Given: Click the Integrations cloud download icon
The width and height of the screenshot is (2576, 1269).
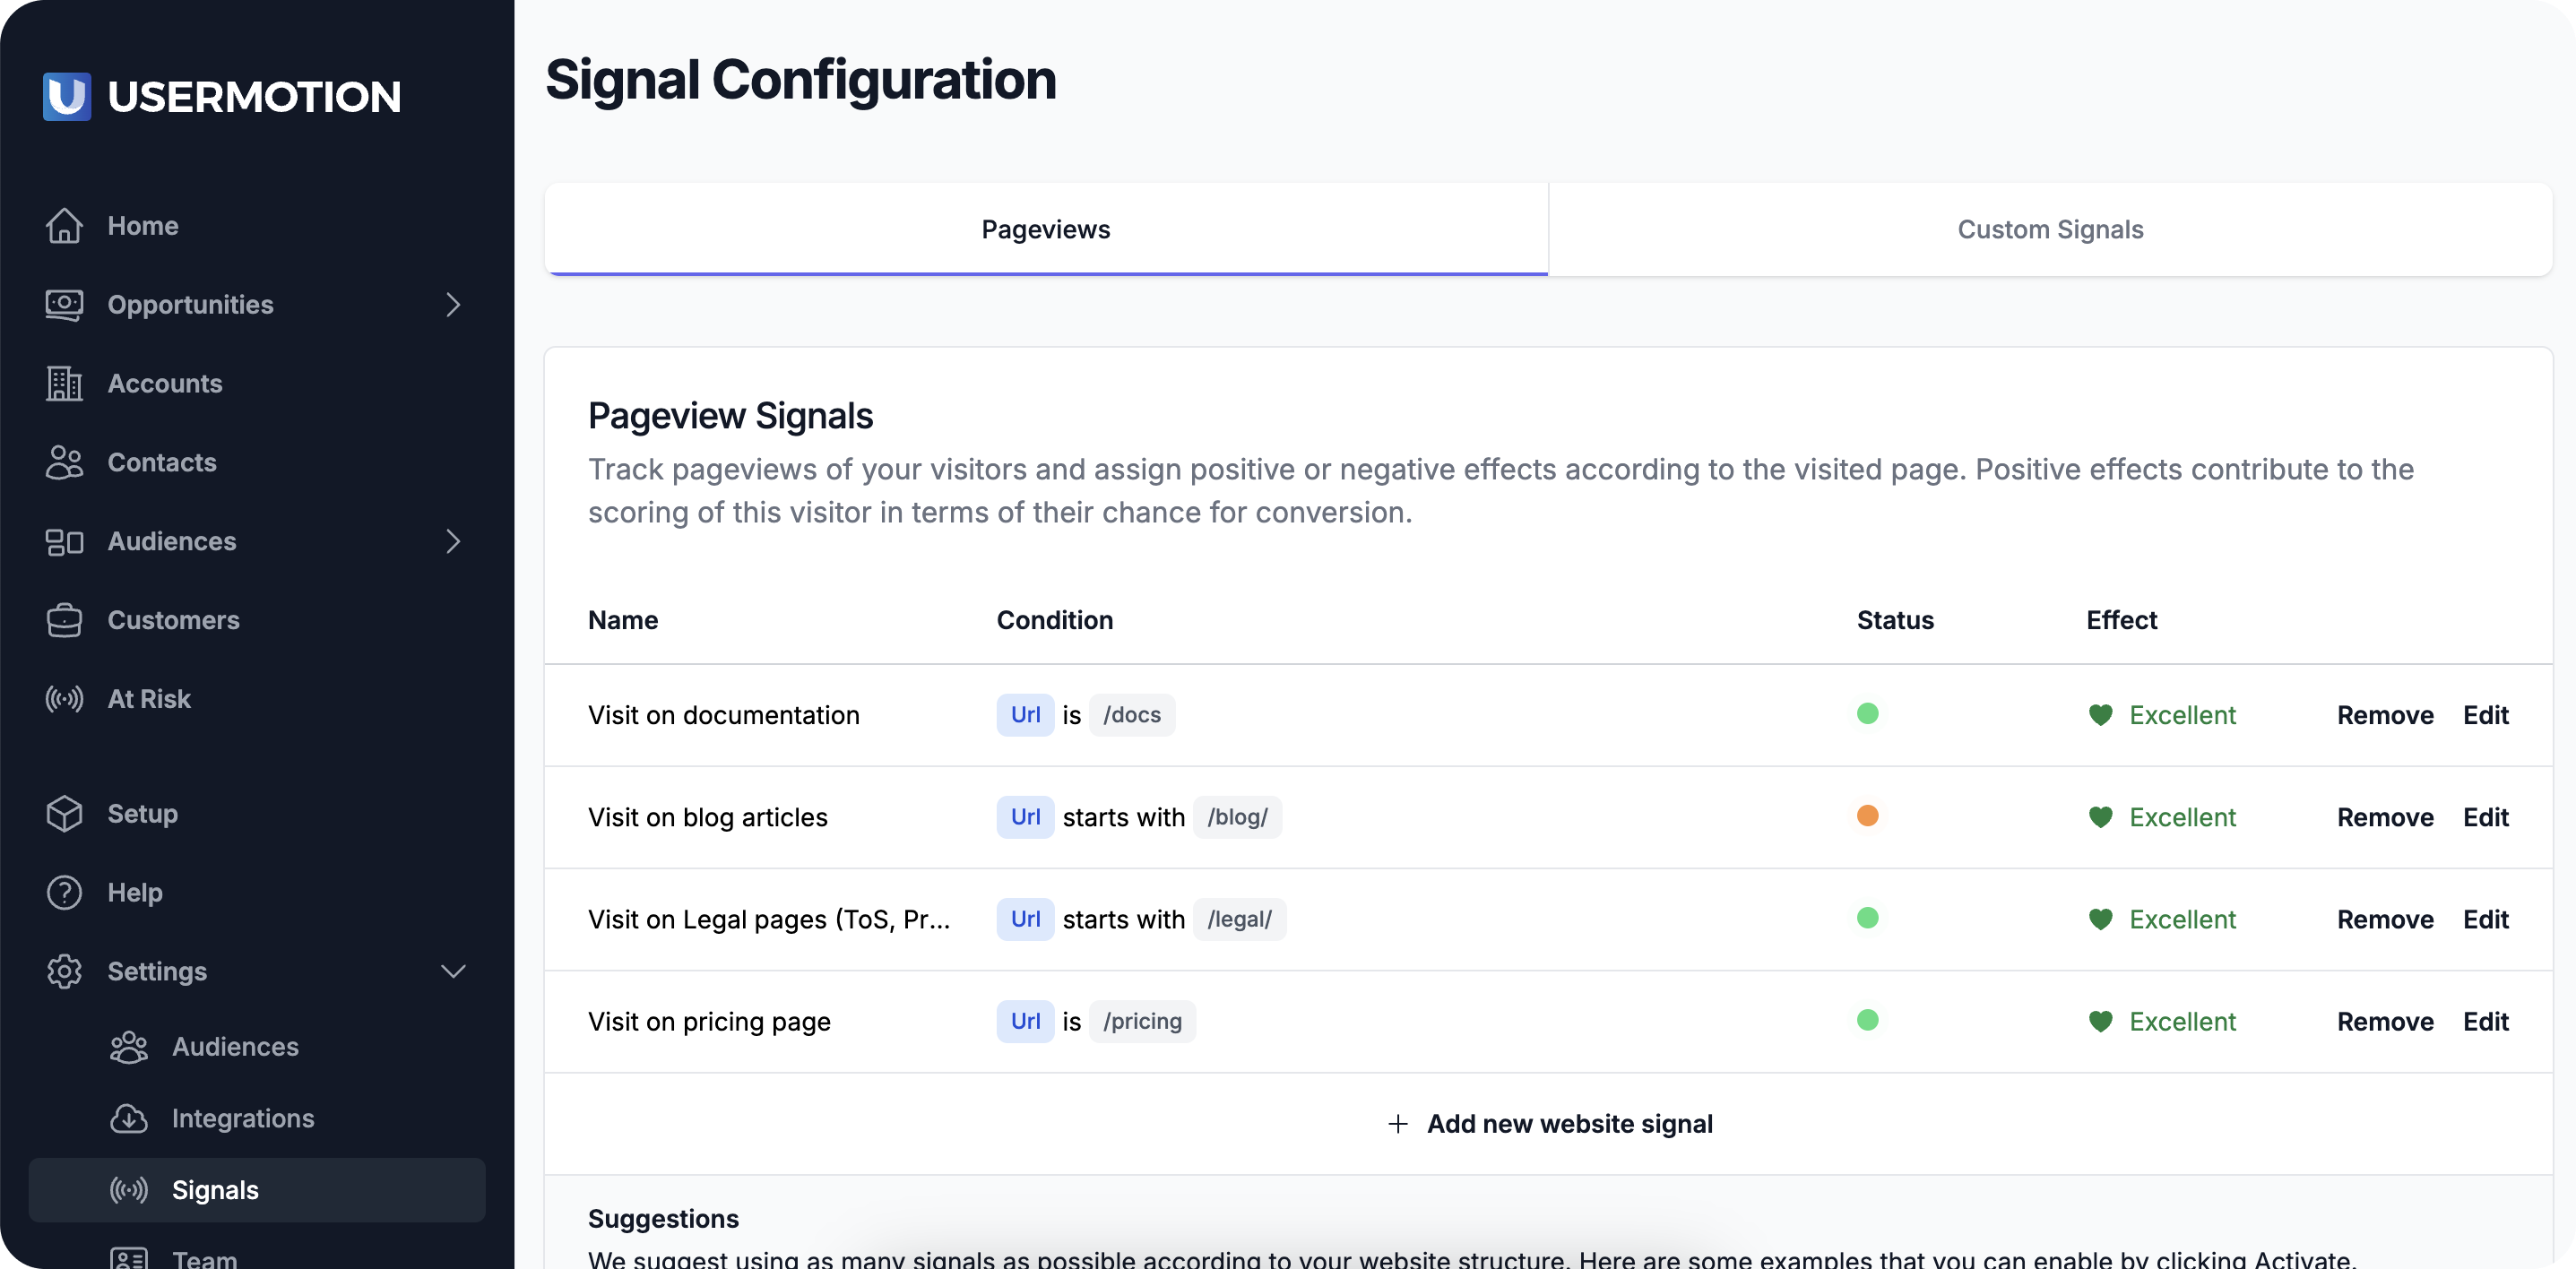Looking at the screenshot, I should 129,1119.
